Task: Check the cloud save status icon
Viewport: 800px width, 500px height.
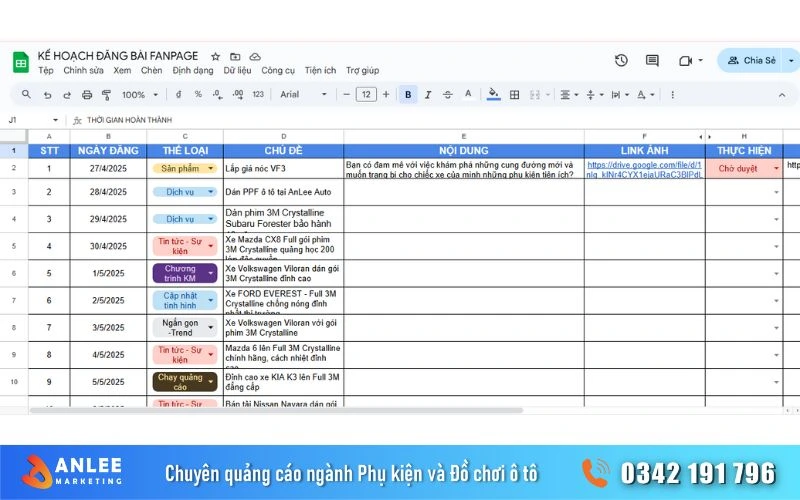Action: [x=255, y=57]
